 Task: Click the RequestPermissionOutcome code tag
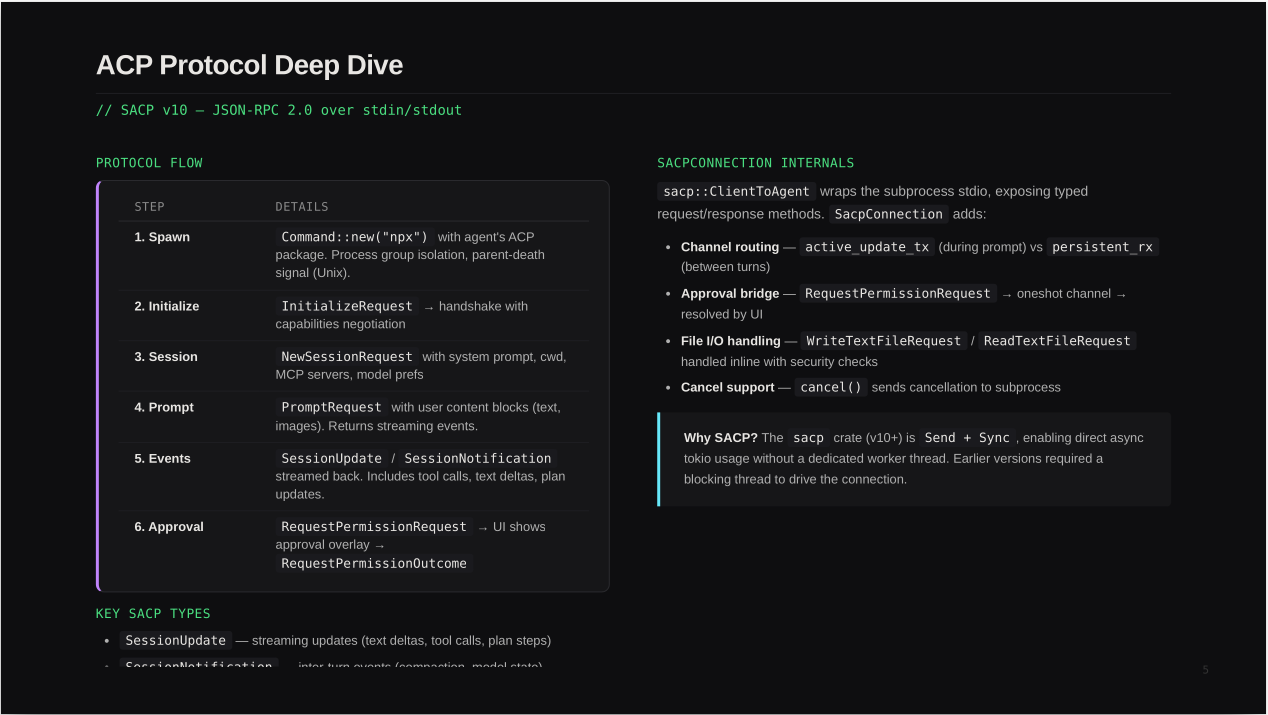click(x=374, y=563)
